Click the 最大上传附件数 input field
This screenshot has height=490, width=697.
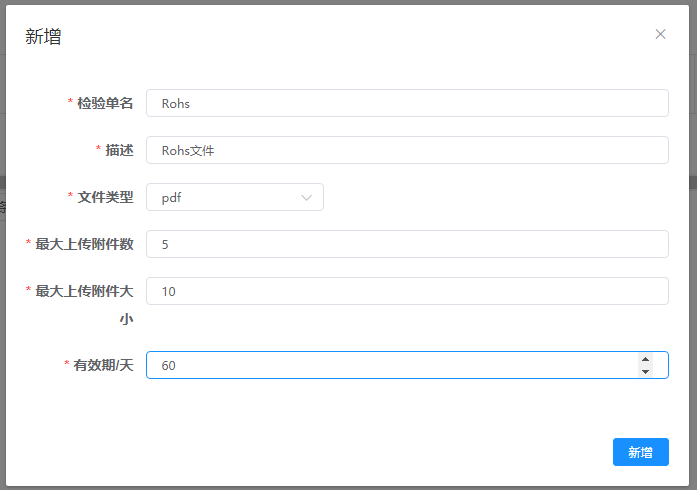406,244
